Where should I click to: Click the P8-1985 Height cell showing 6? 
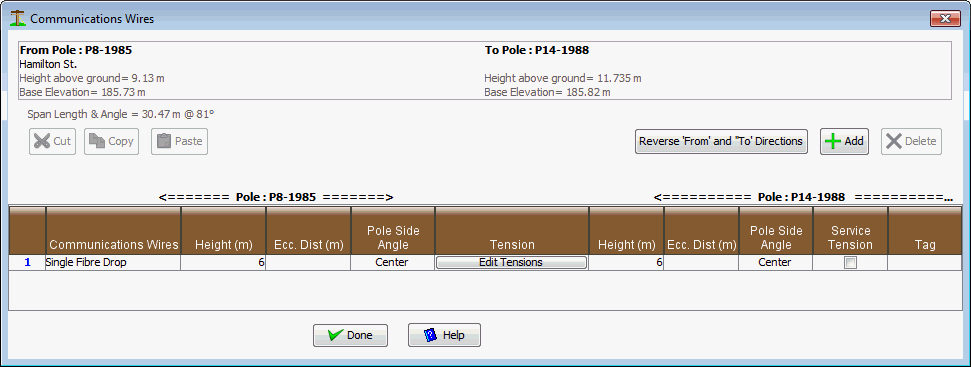coord(224,262)
